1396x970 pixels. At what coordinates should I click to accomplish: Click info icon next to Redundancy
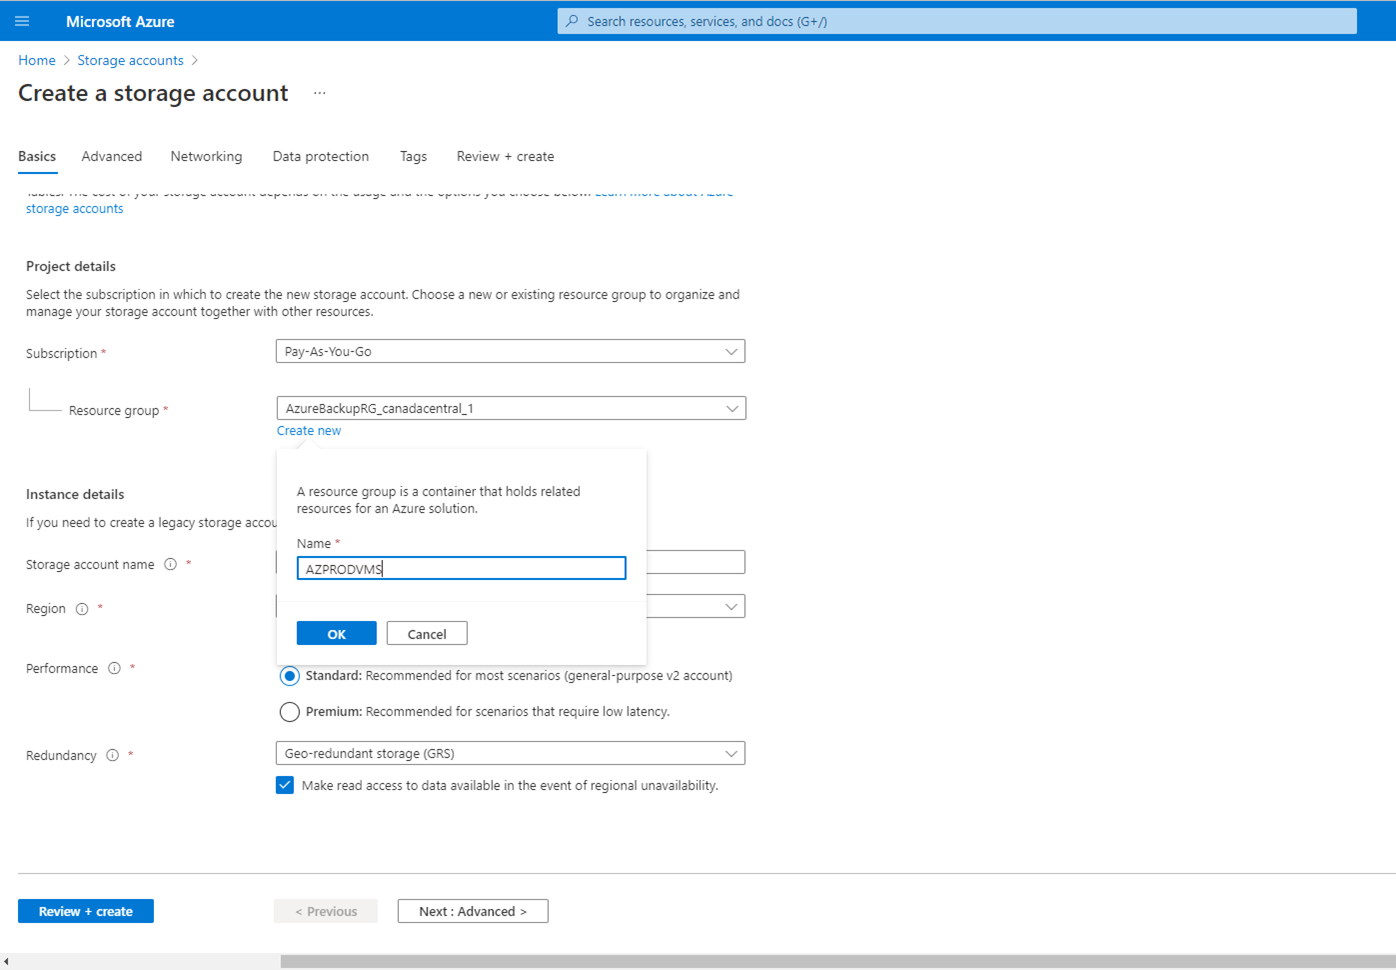click(x=112, y=756)
